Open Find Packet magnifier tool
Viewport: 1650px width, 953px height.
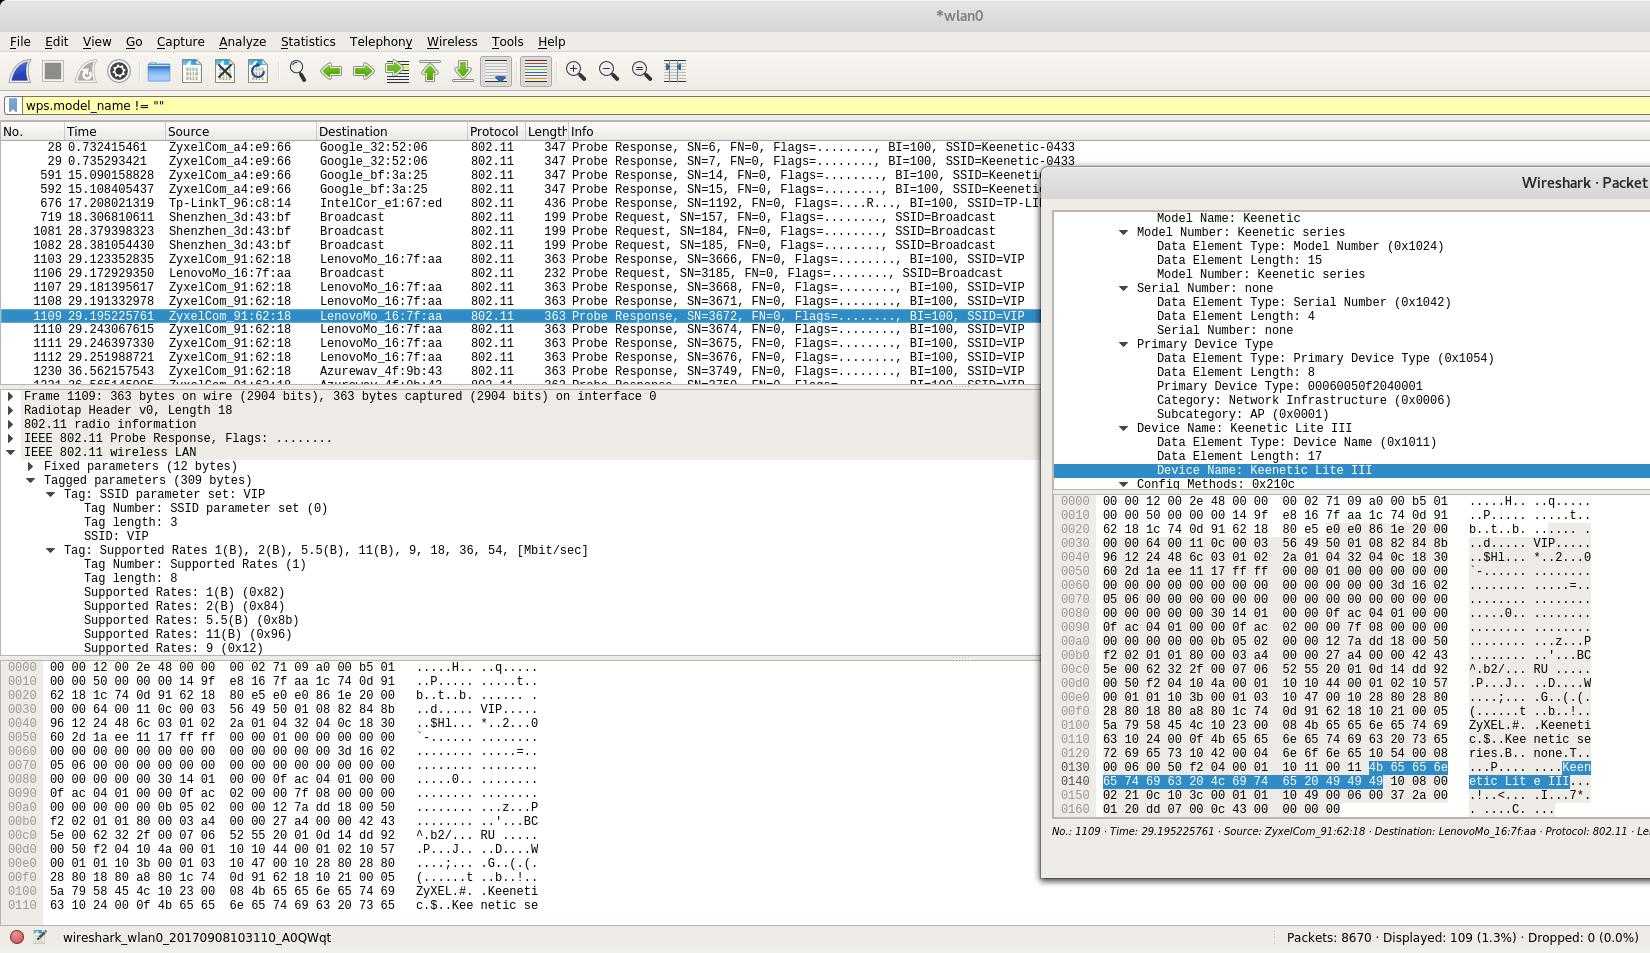pos(297,71)
